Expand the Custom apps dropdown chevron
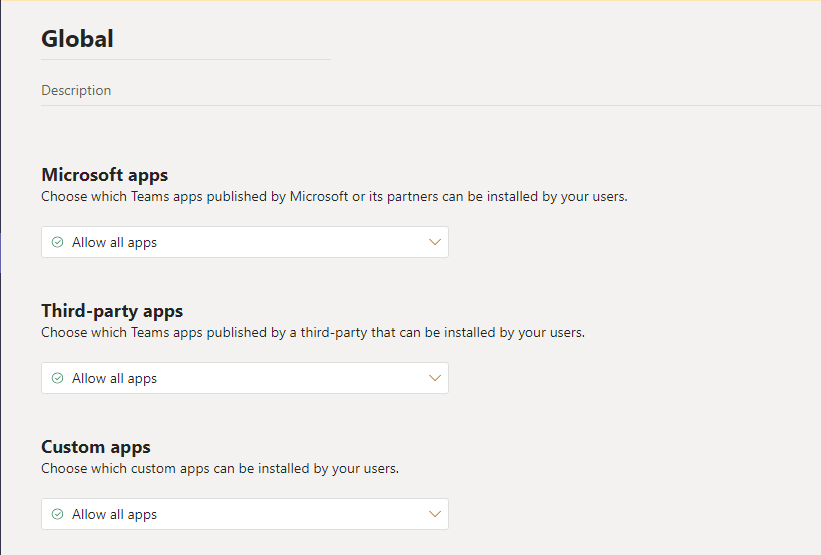Image resolution: width=821 pixels, height=555 pixels. (x=435, y=514)
